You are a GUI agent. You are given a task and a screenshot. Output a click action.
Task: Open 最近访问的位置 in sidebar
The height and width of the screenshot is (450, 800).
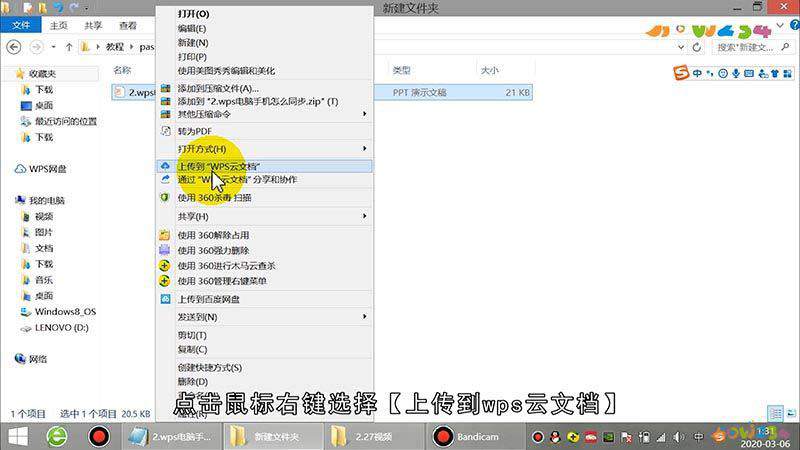(65, 121)
